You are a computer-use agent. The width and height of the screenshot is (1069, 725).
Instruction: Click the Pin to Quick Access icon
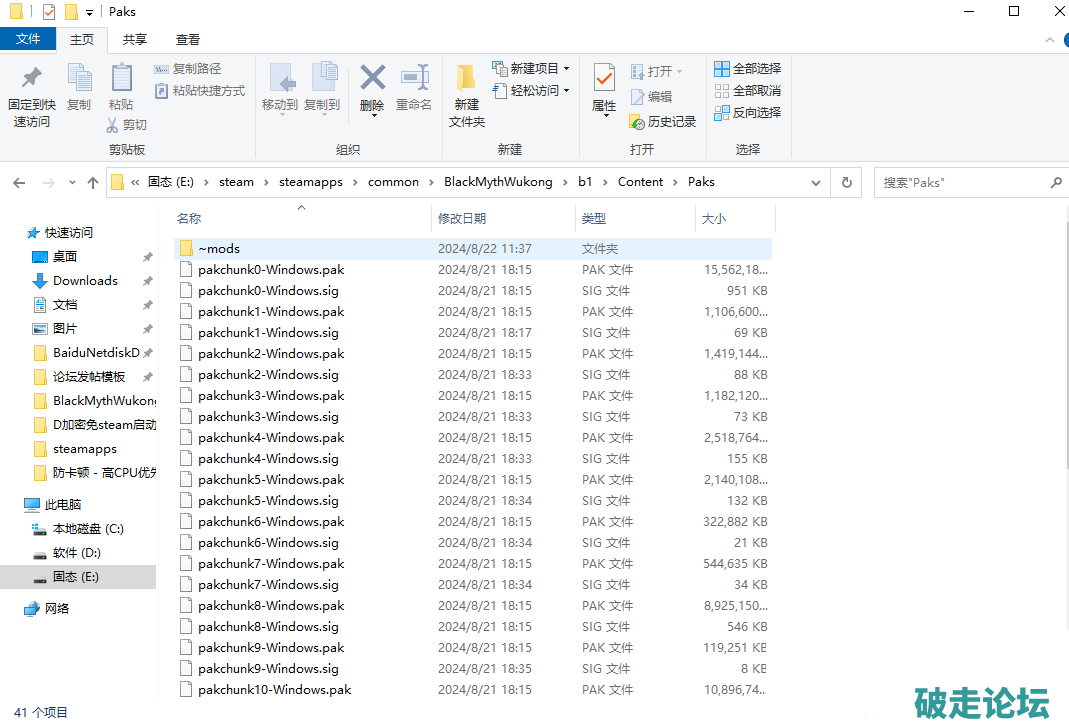click(31, 78)
